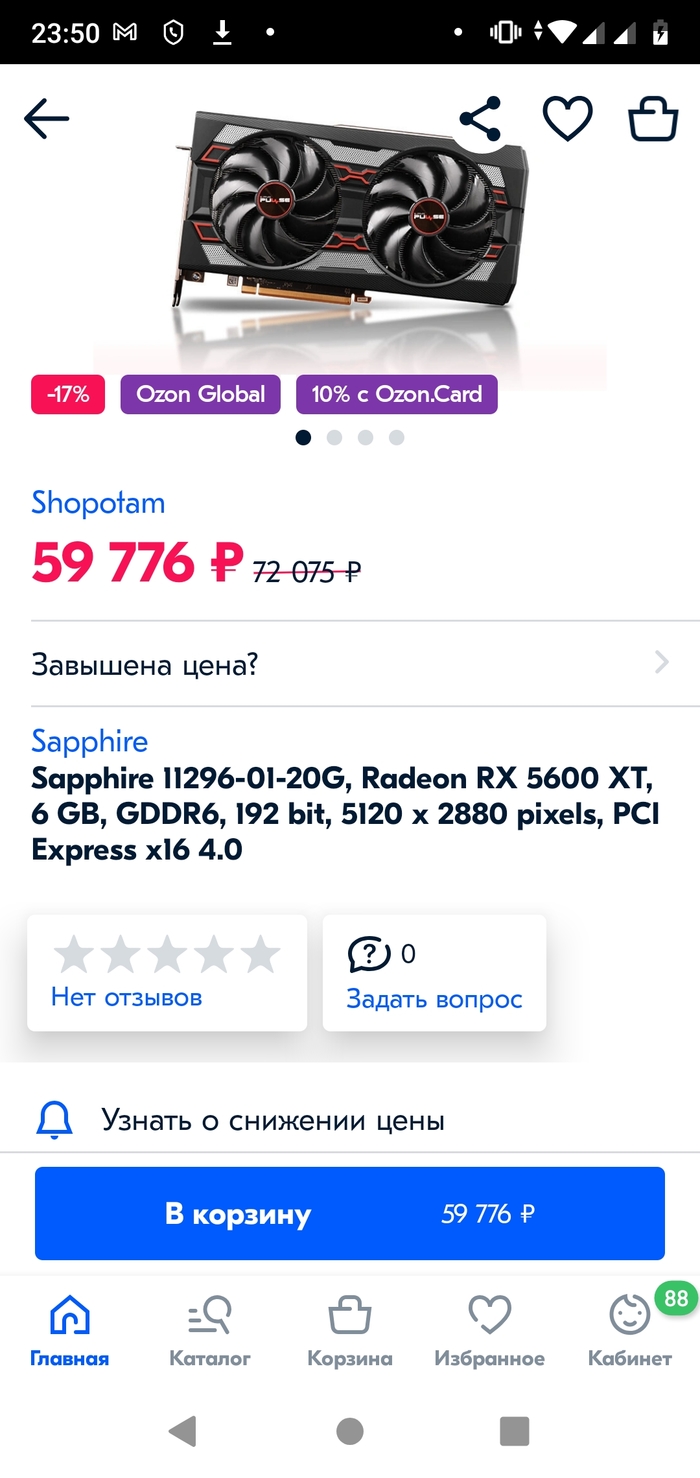Screen dimensions: 700x1478
Task: Open the Sapphire brand link
Action: coord(90,741)
